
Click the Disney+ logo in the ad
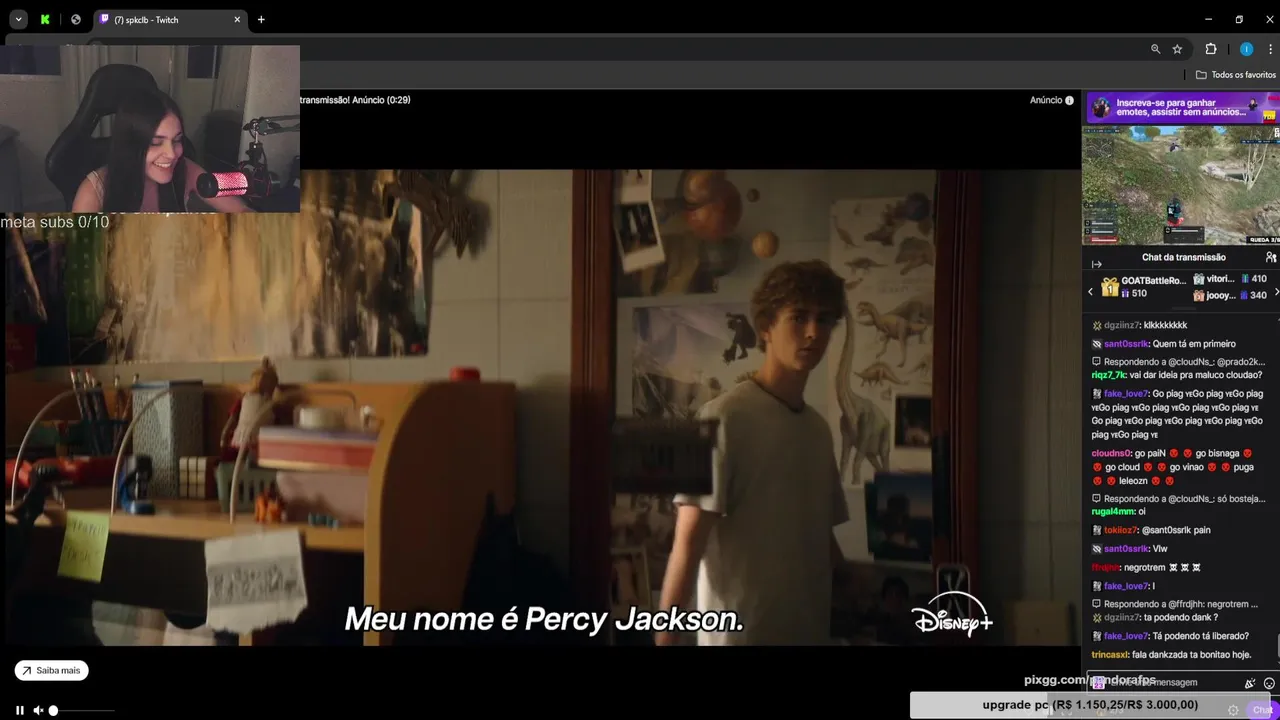tap(952, 615)
